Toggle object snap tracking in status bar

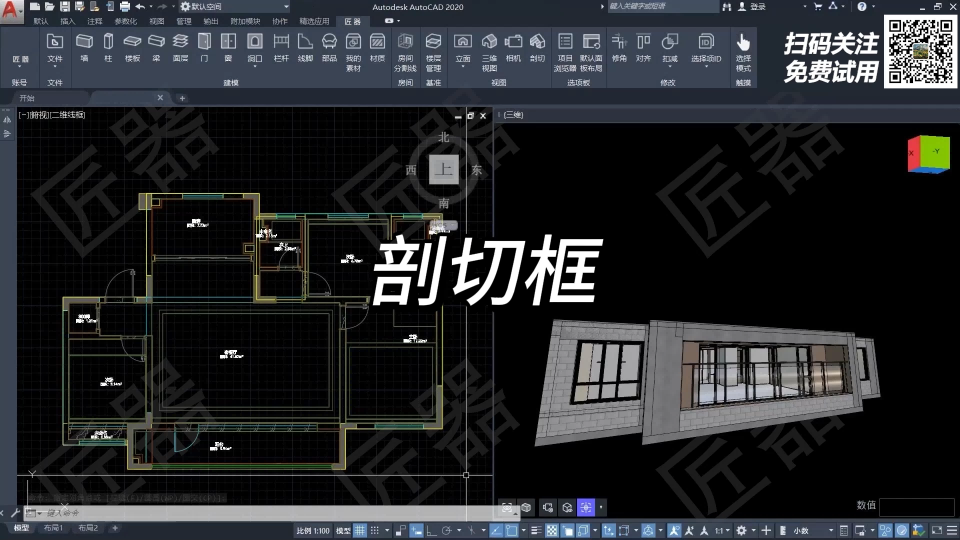pyautogui.click(x=496, y=530)
